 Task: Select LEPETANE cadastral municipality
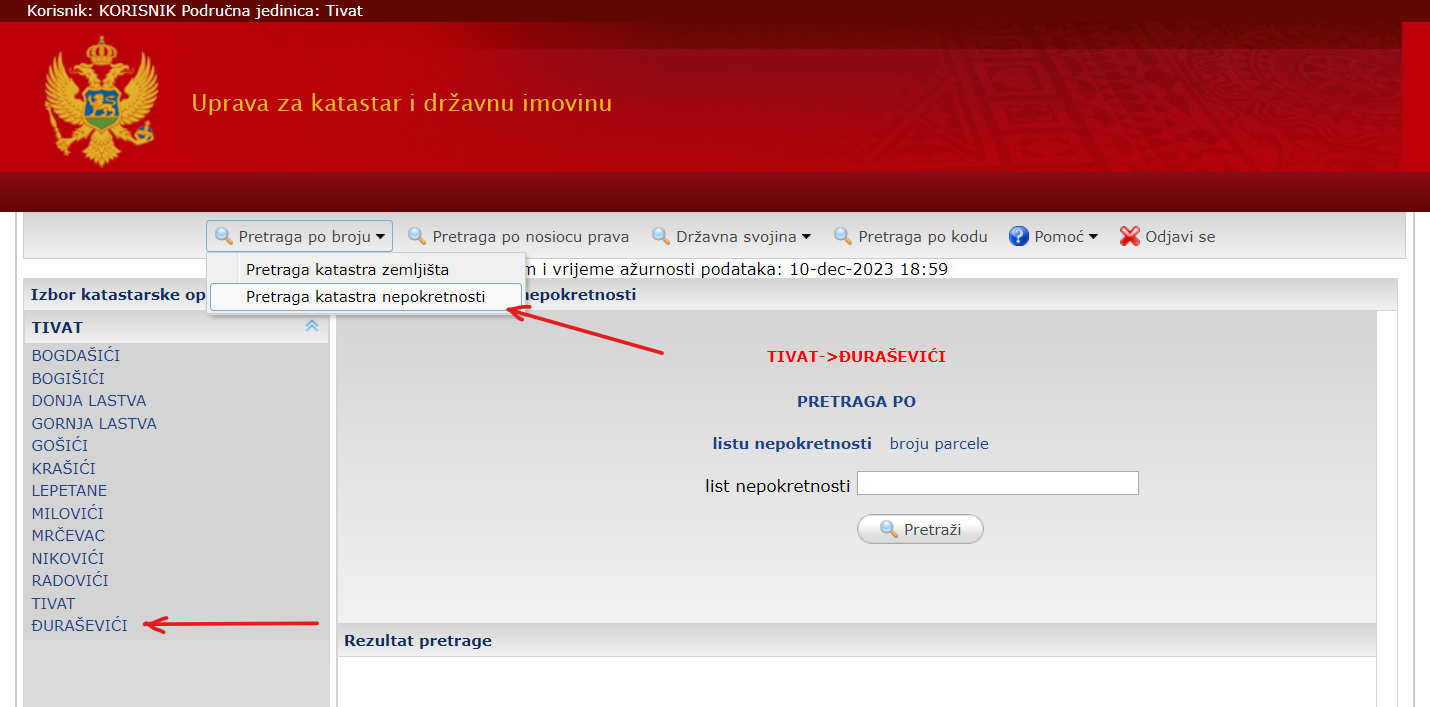tap(69, 491)
